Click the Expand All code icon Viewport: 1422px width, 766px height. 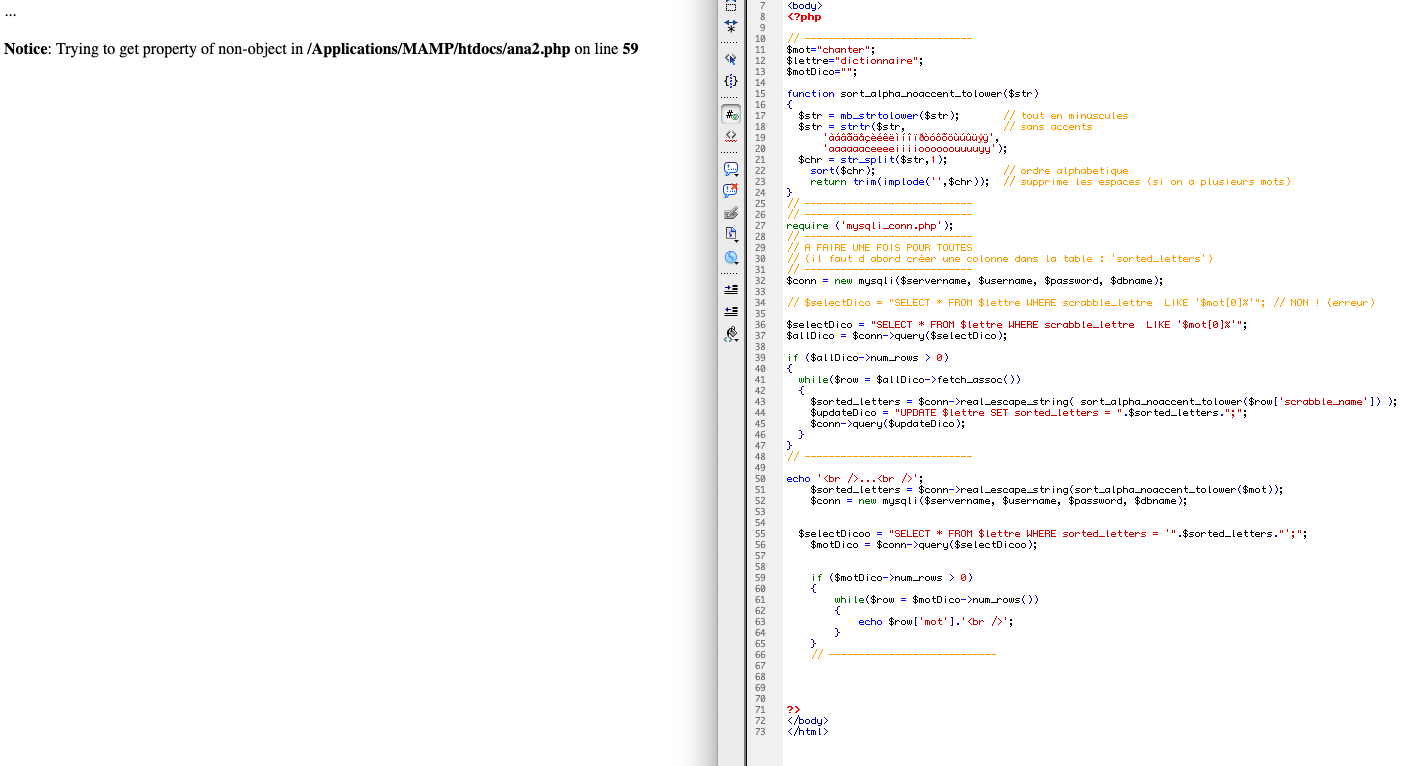(731, 27)
